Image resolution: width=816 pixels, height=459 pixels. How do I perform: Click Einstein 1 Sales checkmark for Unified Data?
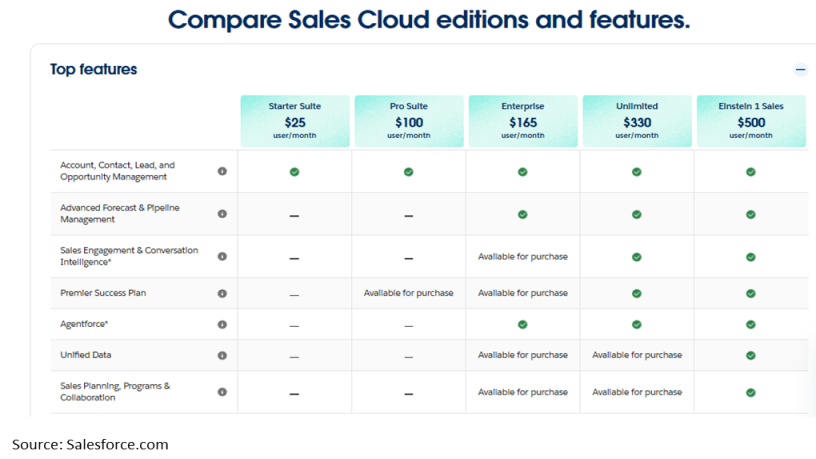(750, 355)
